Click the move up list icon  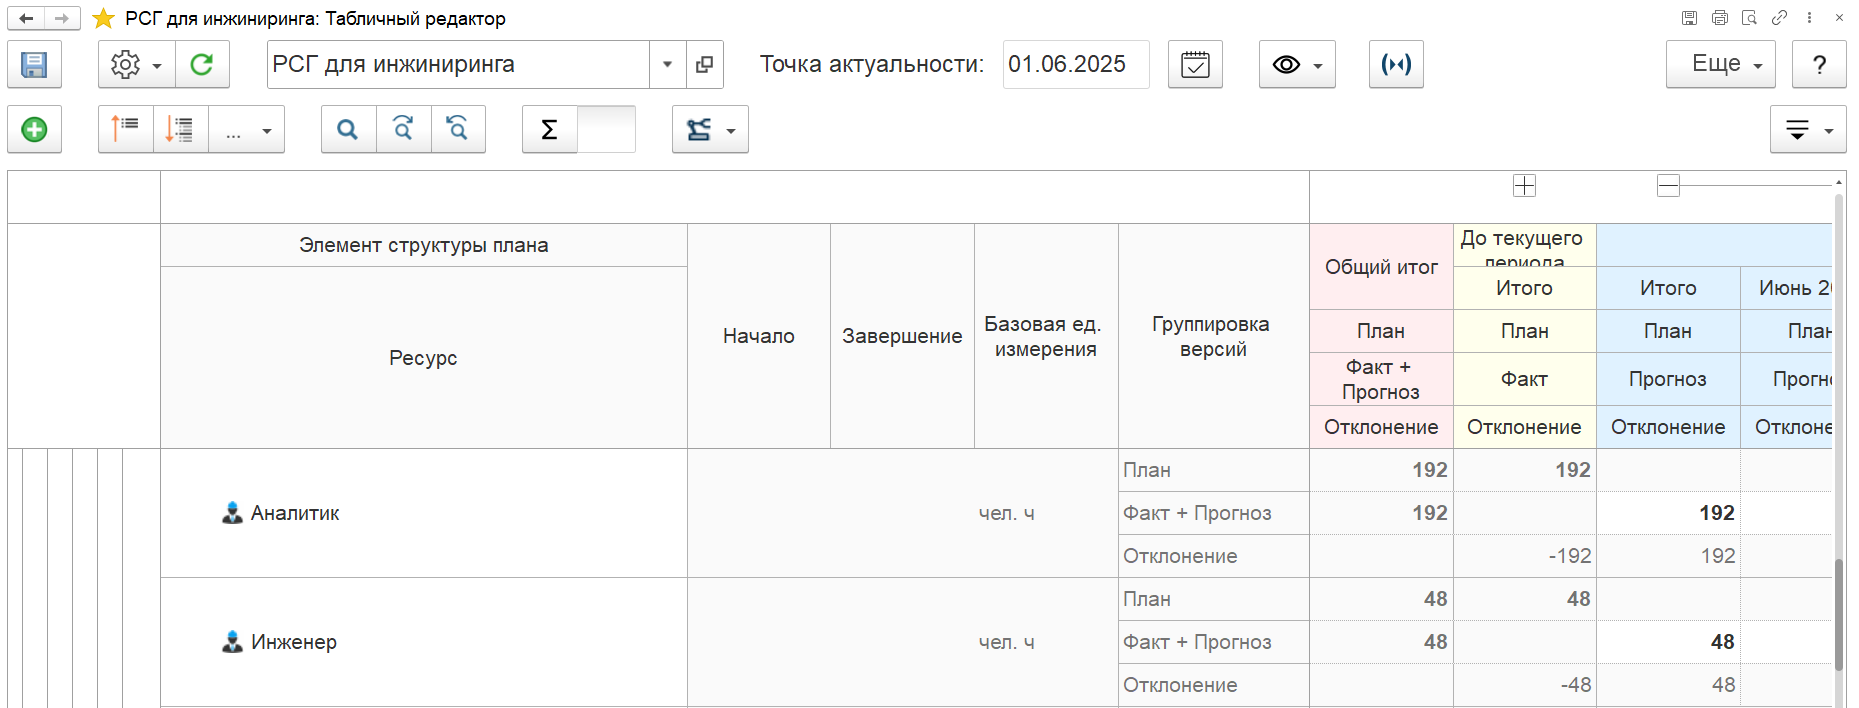point(125,130)
